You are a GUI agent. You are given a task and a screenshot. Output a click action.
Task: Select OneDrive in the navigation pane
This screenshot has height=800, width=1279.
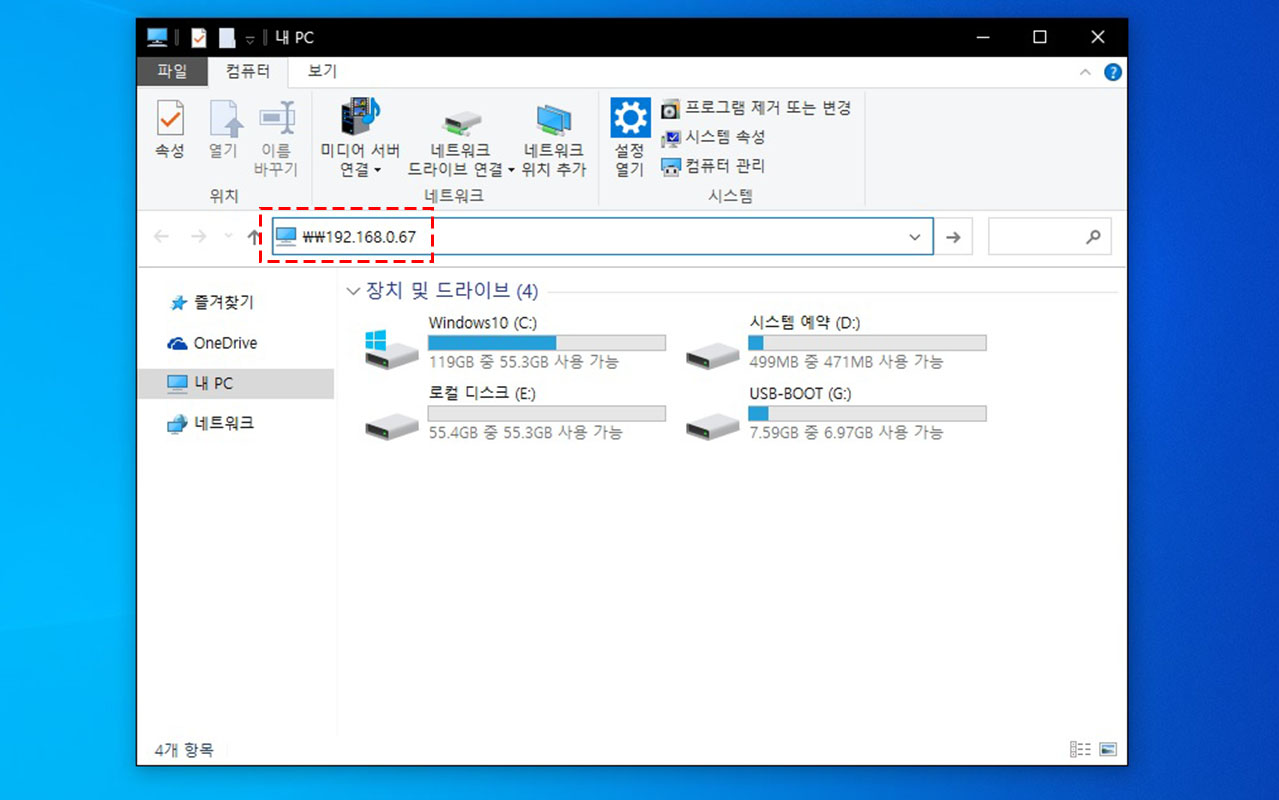click(212, 343)
